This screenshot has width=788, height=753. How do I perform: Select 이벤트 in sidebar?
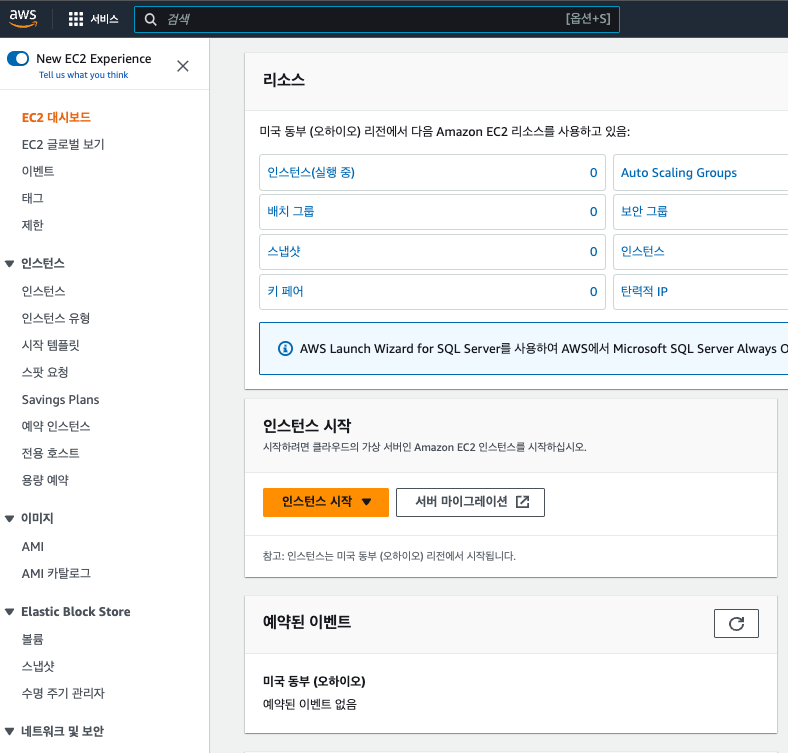tap(38, 171)
